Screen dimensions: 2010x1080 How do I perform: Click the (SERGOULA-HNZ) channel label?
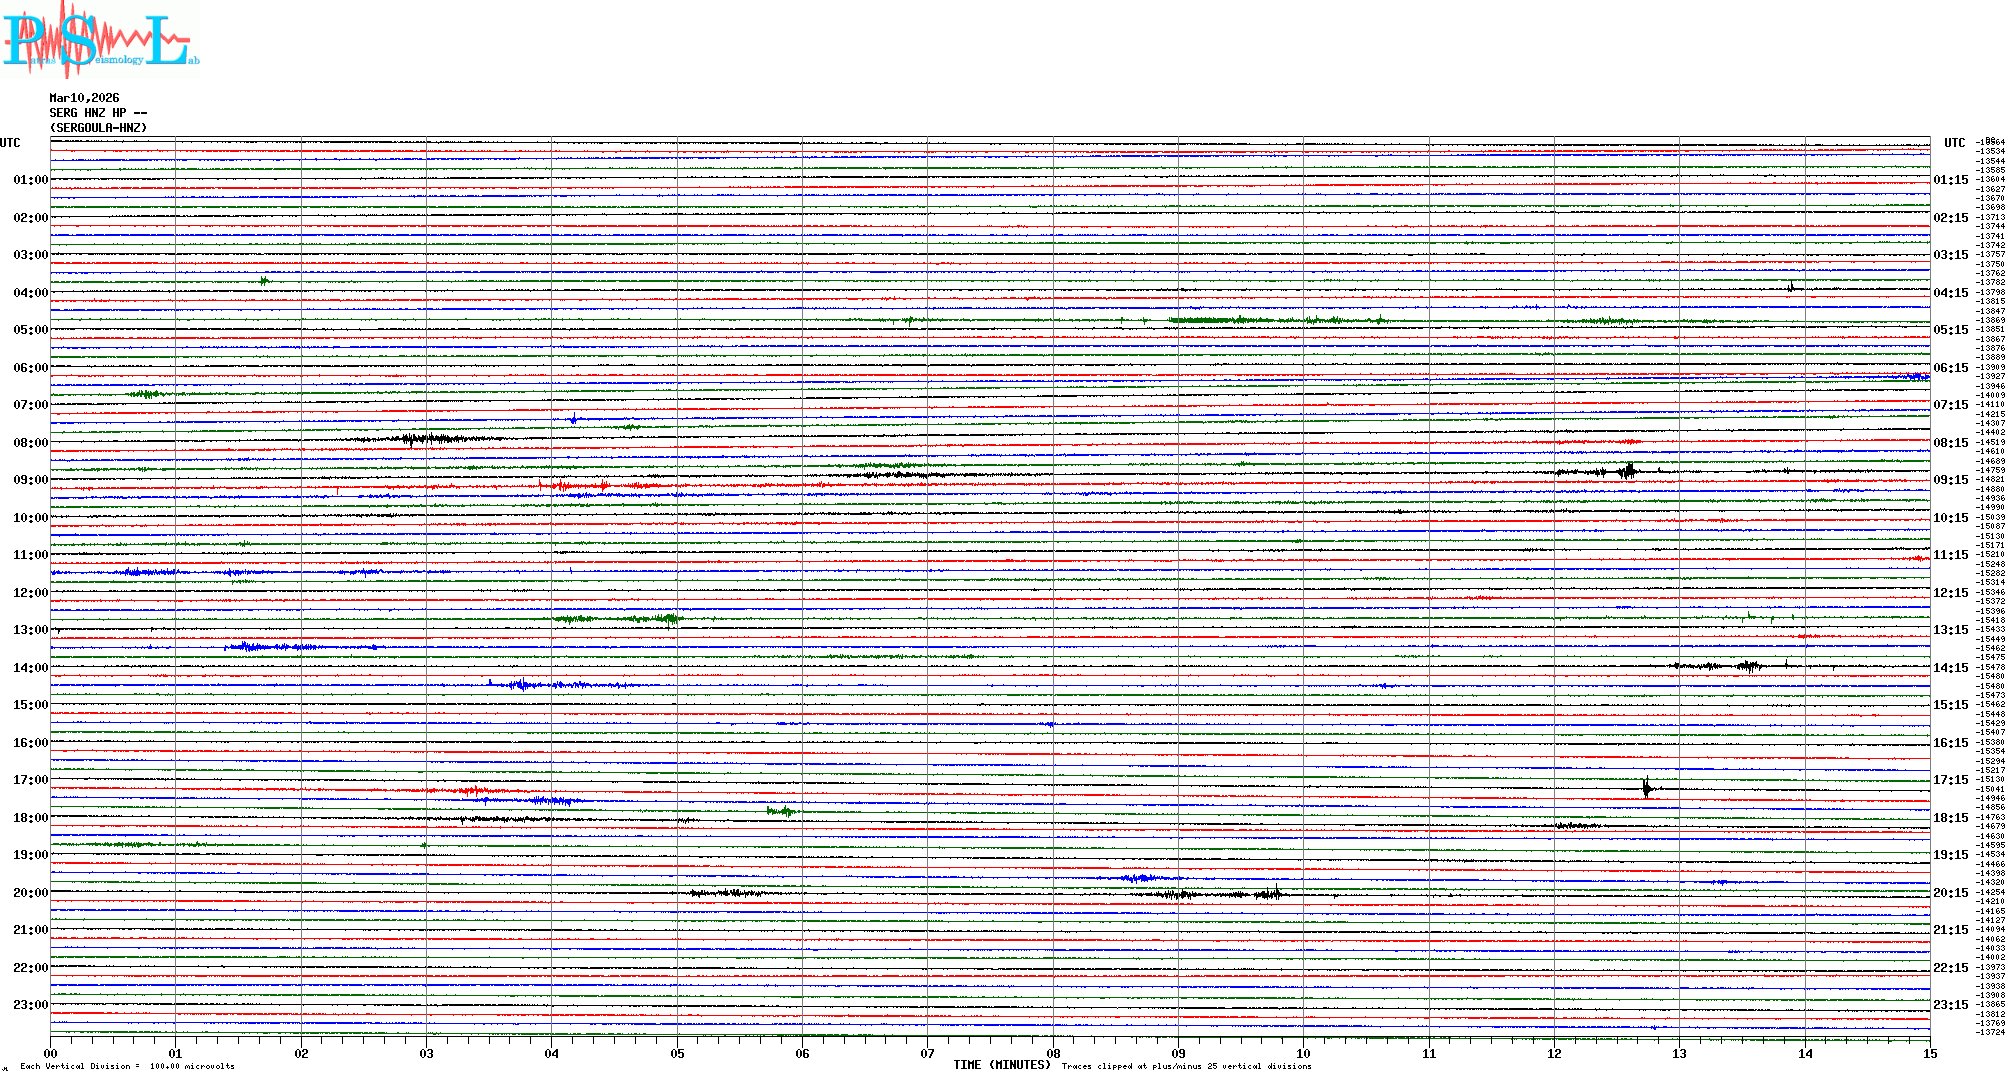click(x=98, y=128)
